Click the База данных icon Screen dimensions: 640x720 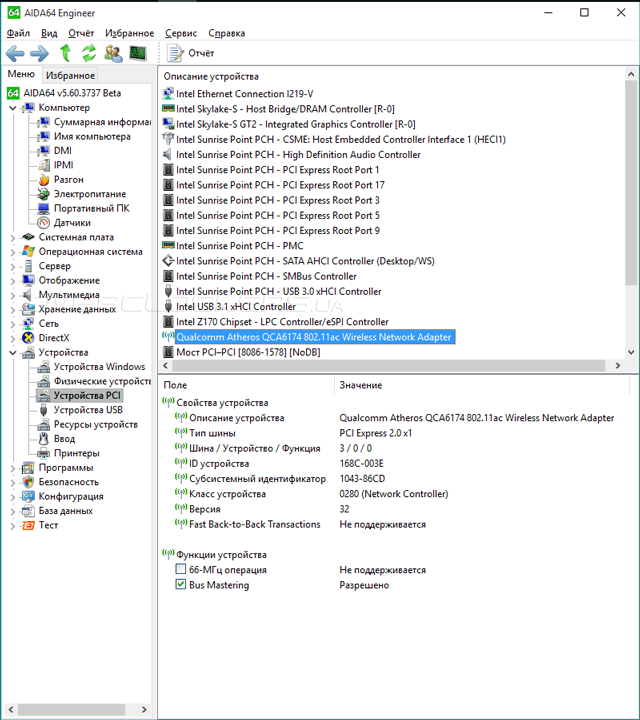[28, 511]
